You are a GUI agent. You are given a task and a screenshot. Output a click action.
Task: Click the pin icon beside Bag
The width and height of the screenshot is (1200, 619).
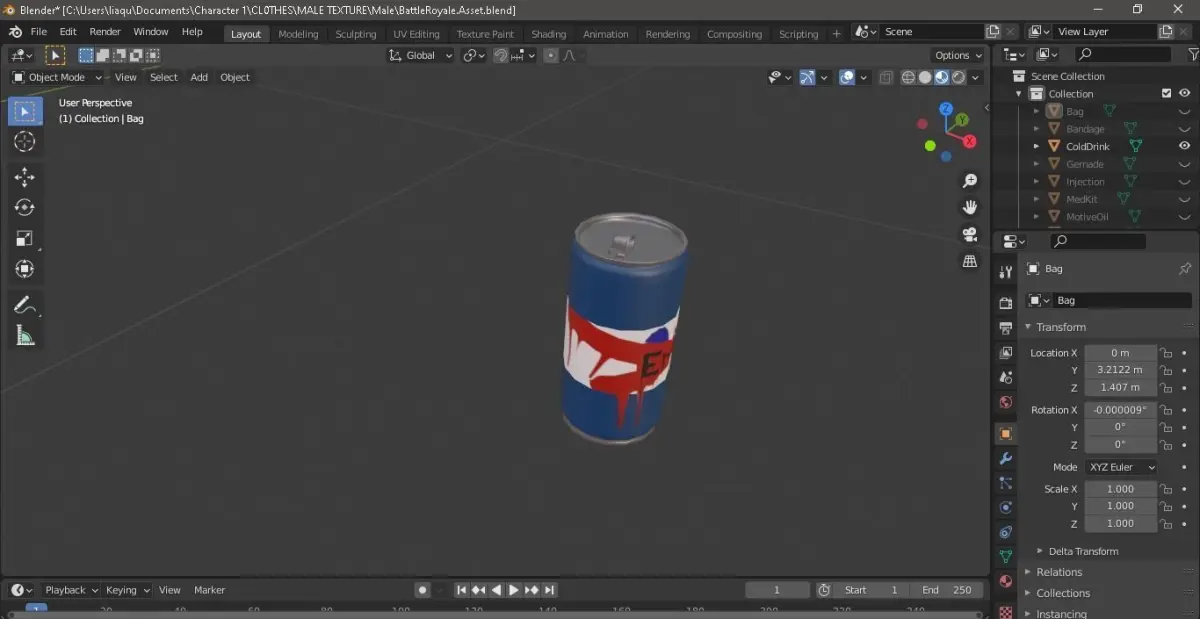click(x=1185, y=269)
